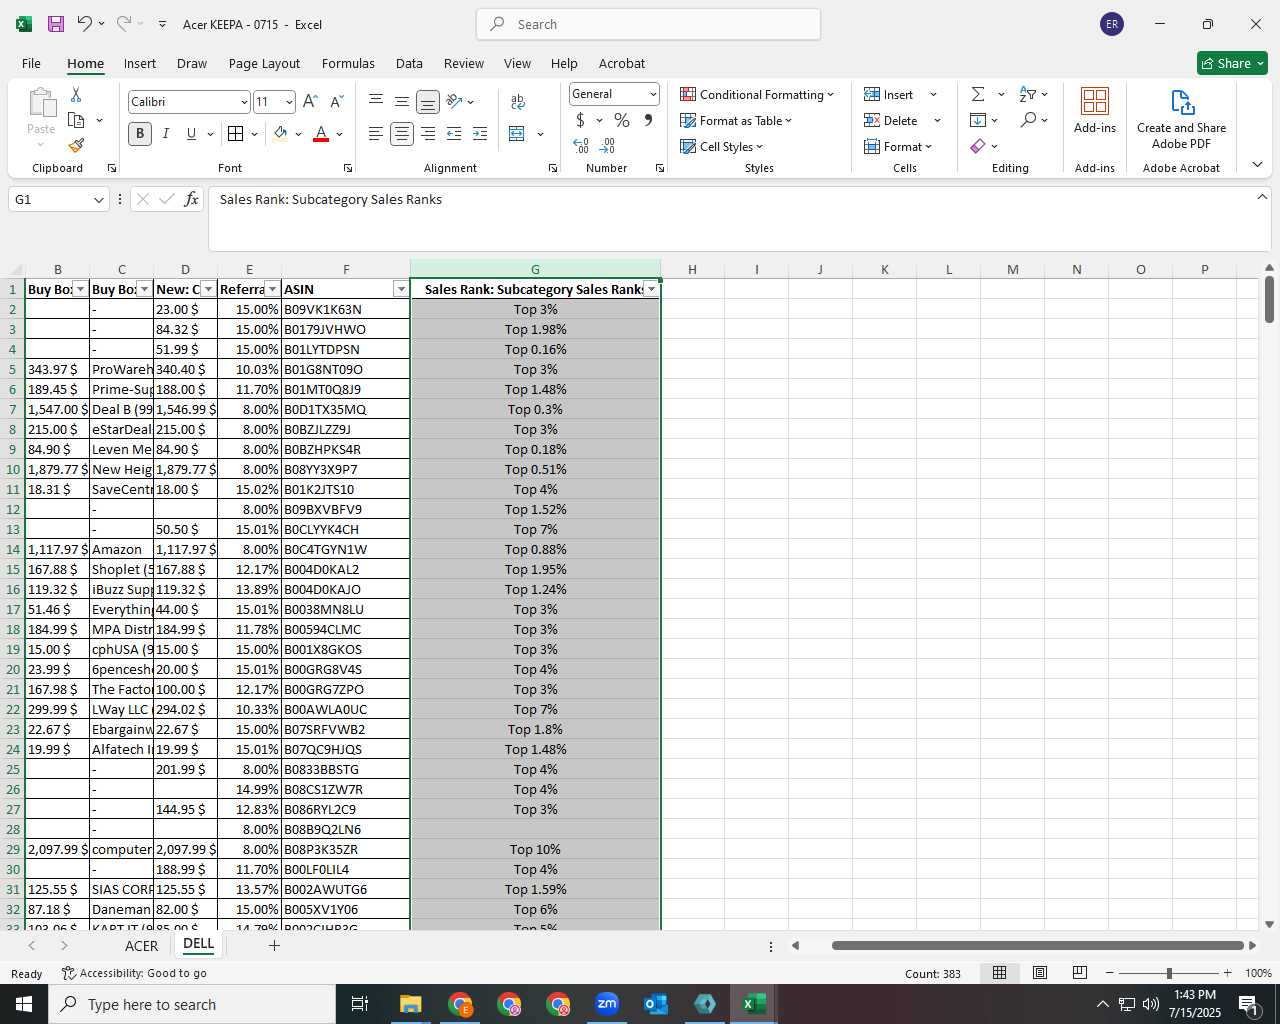
Task: Open Conditional Formatting dropdown
Action: click(x=757, y=94)
